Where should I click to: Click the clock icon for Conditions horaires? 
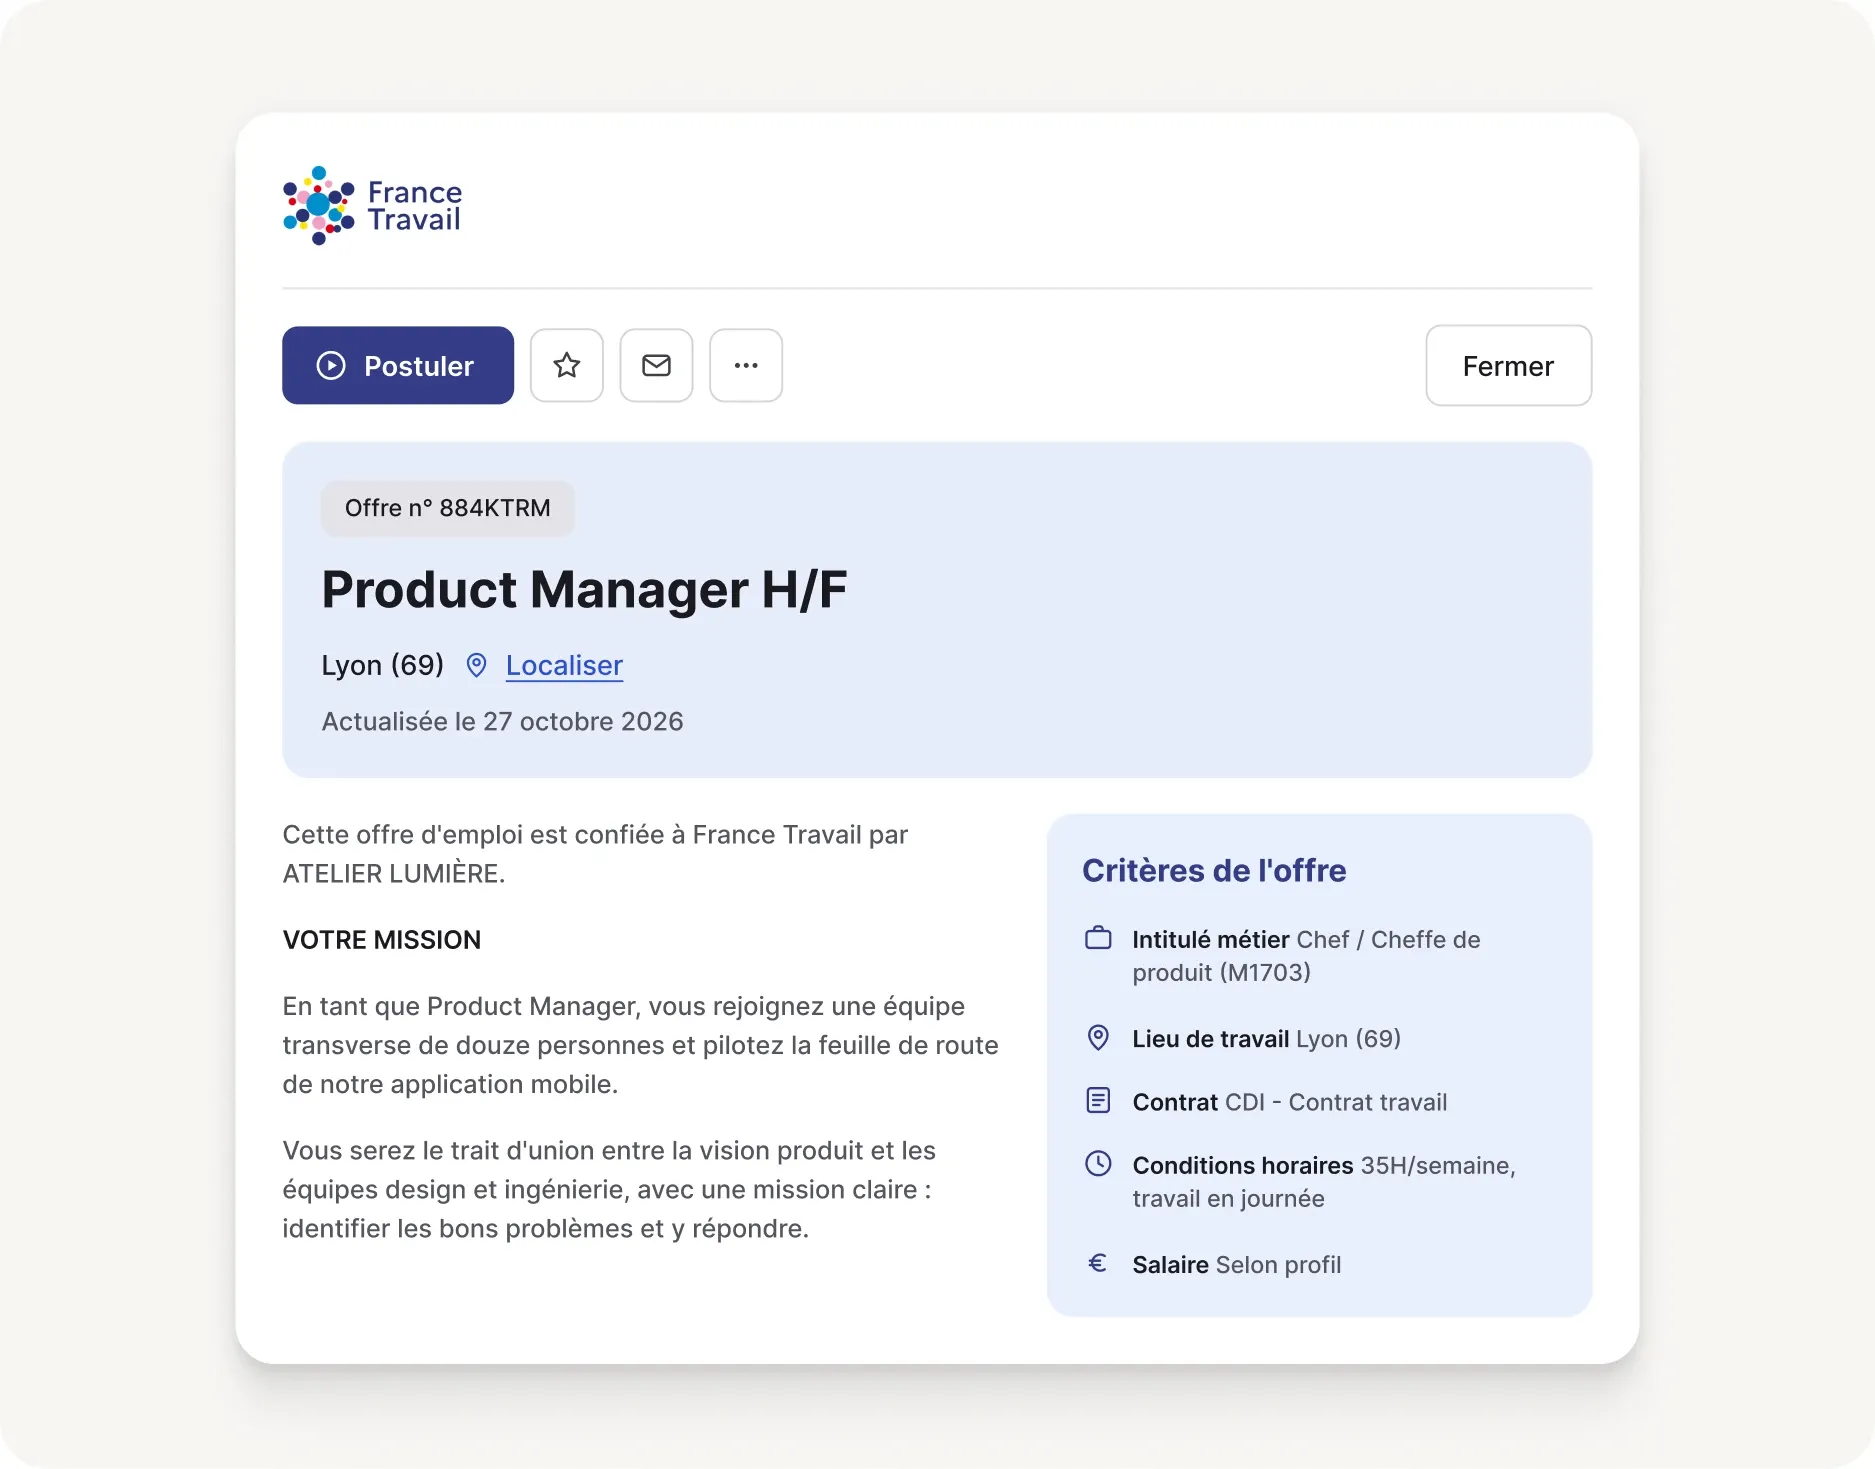click(1098, 1163)
